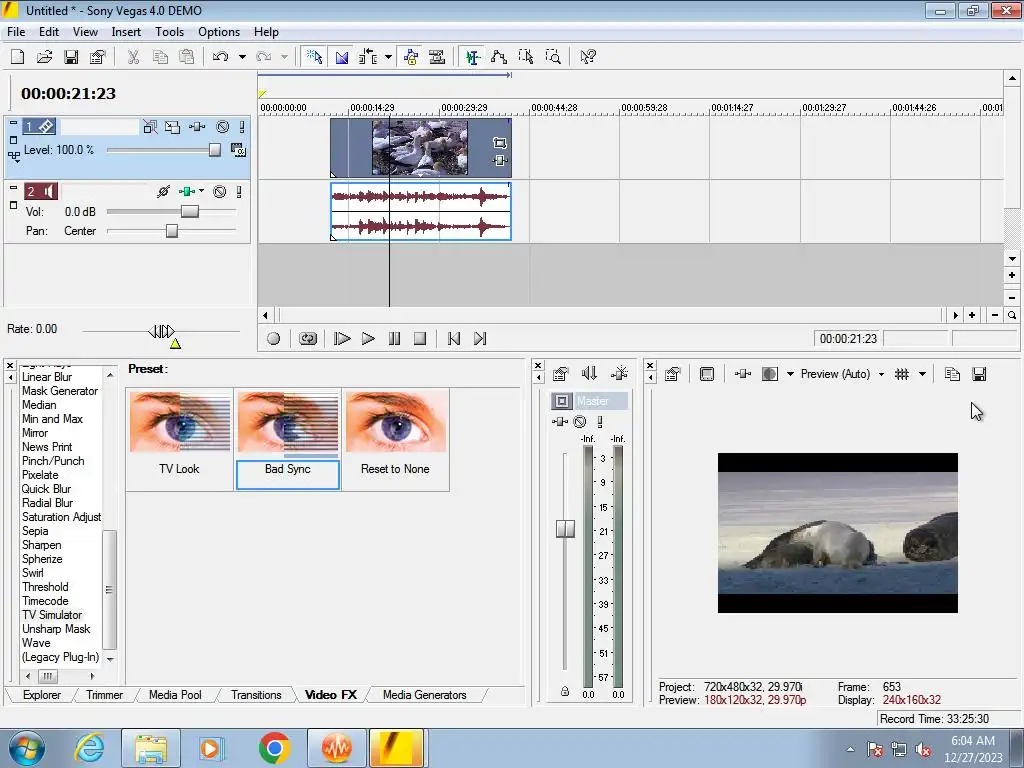Image resolution: width=1024 pixels, height=768 pixels.
Task: Click the Record button in transport bar
Action: pos(274,338)
